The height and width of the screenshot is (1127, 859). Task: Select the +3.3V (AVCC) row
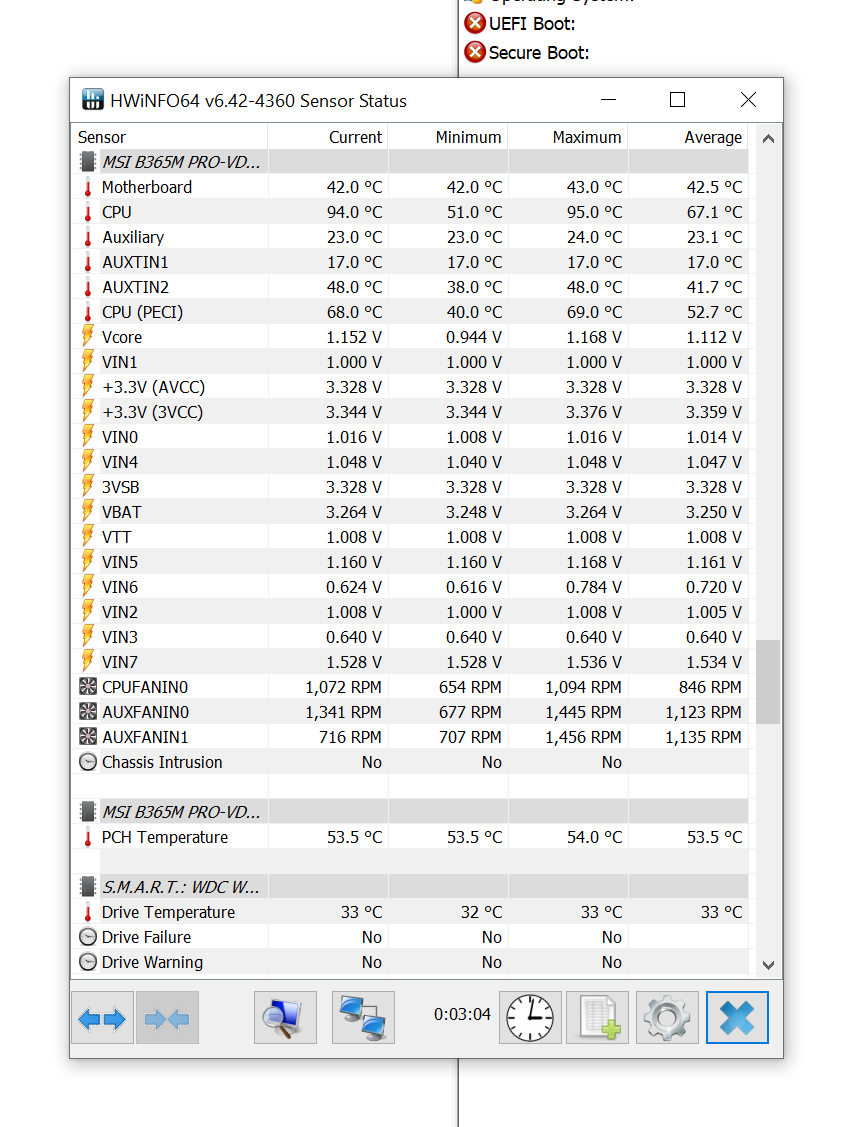click(x=409, y=387)
